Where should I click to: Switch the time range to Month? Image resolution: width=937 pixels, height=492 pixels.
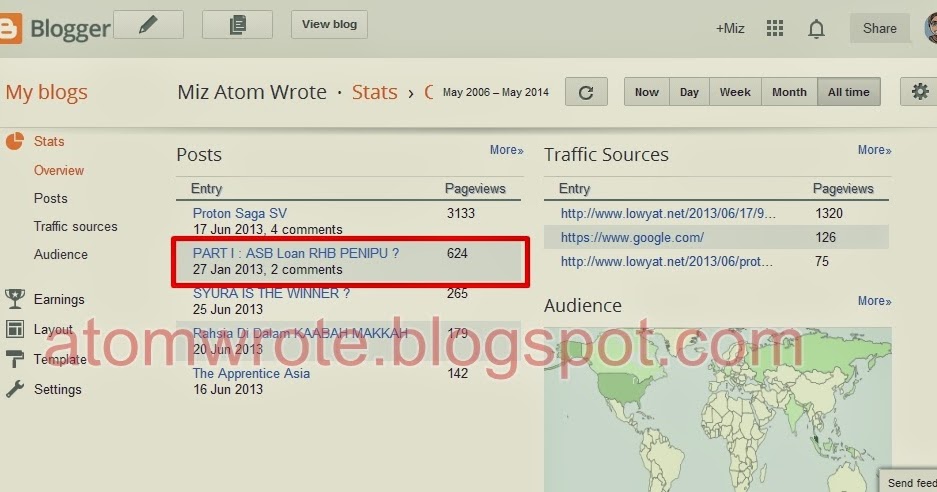(x=789, y=92)
